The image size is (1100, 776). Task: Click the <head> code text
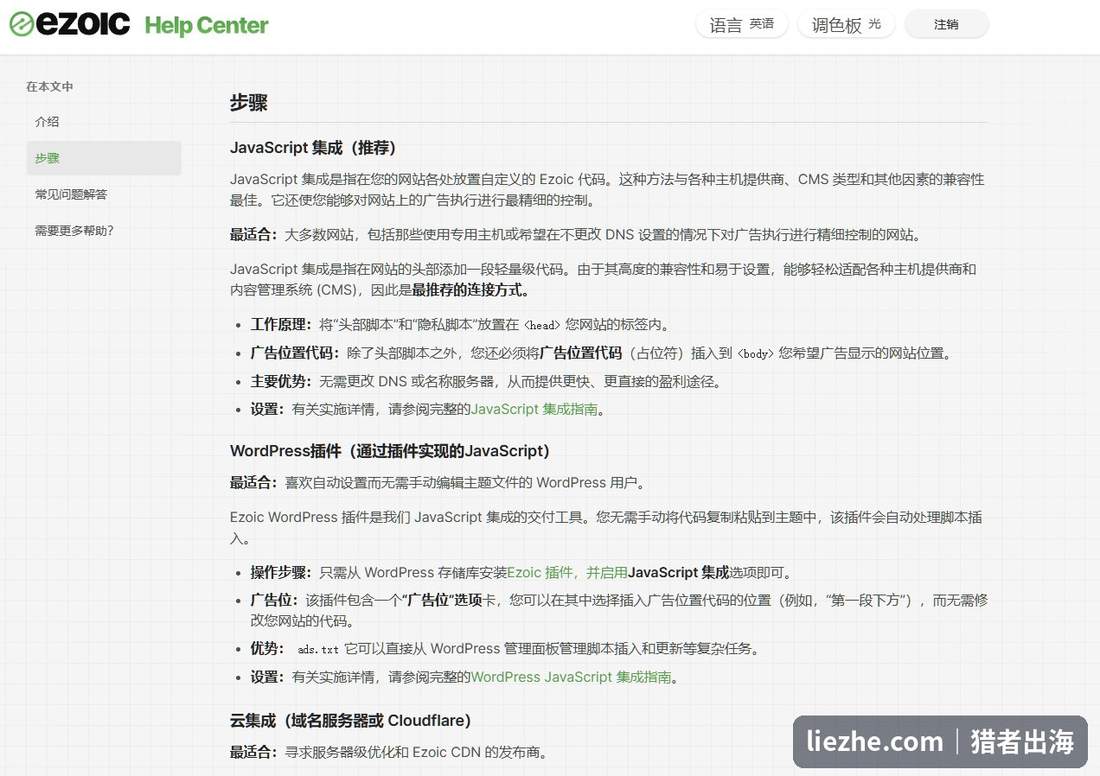[x=543, y=325]
